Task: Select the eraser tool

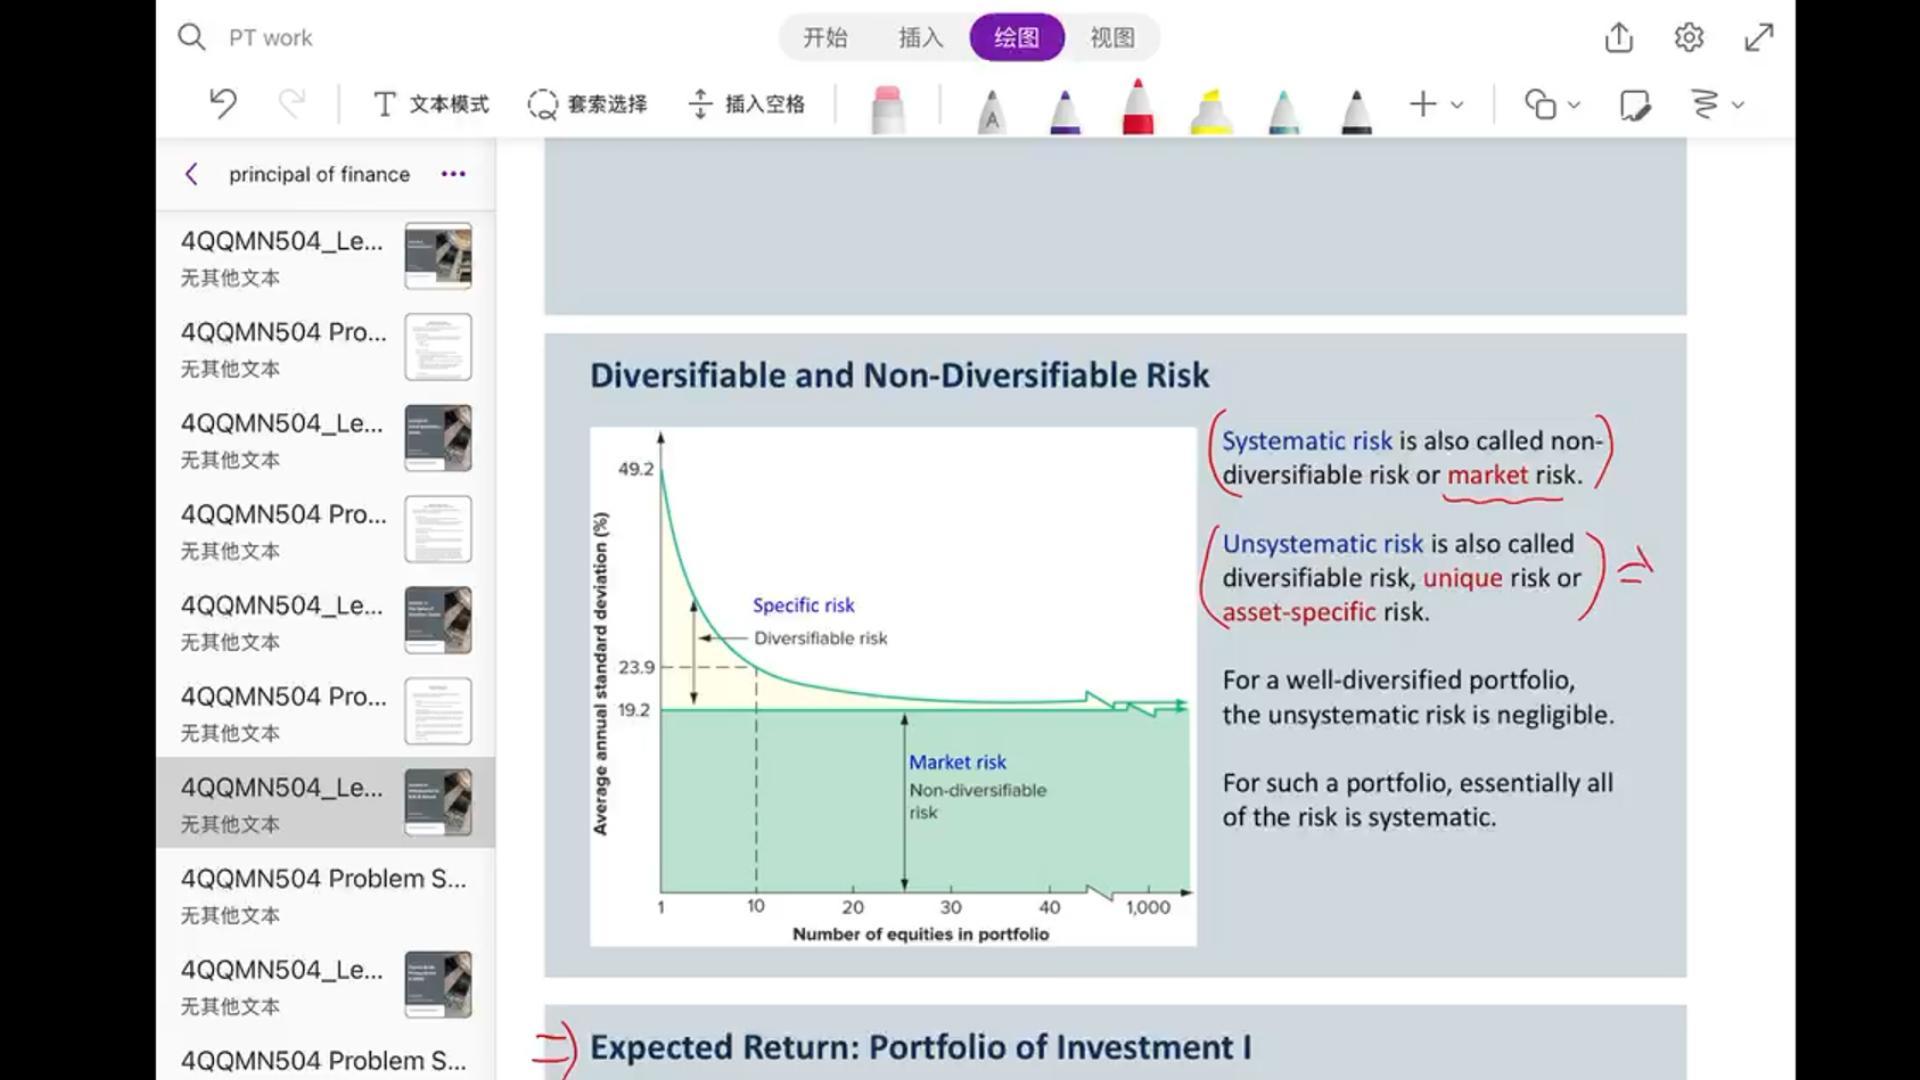Action: tap(888, 108)
